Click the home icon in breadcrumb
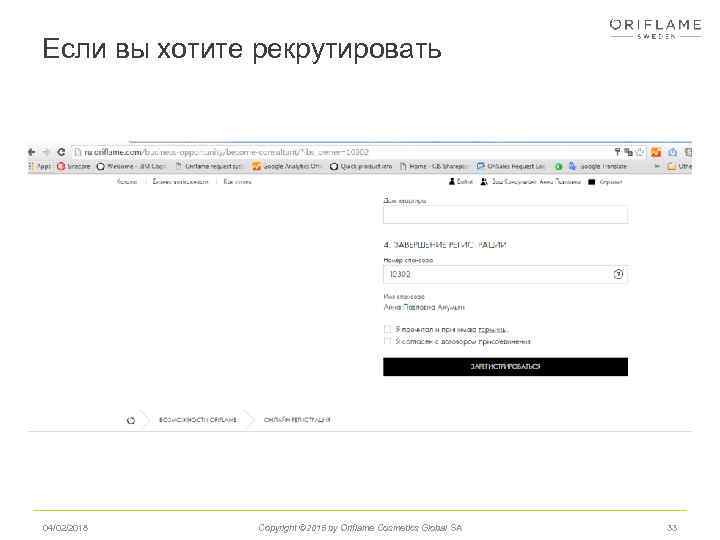This screenshot has width=720, height=540. click(x=131, y=420)
